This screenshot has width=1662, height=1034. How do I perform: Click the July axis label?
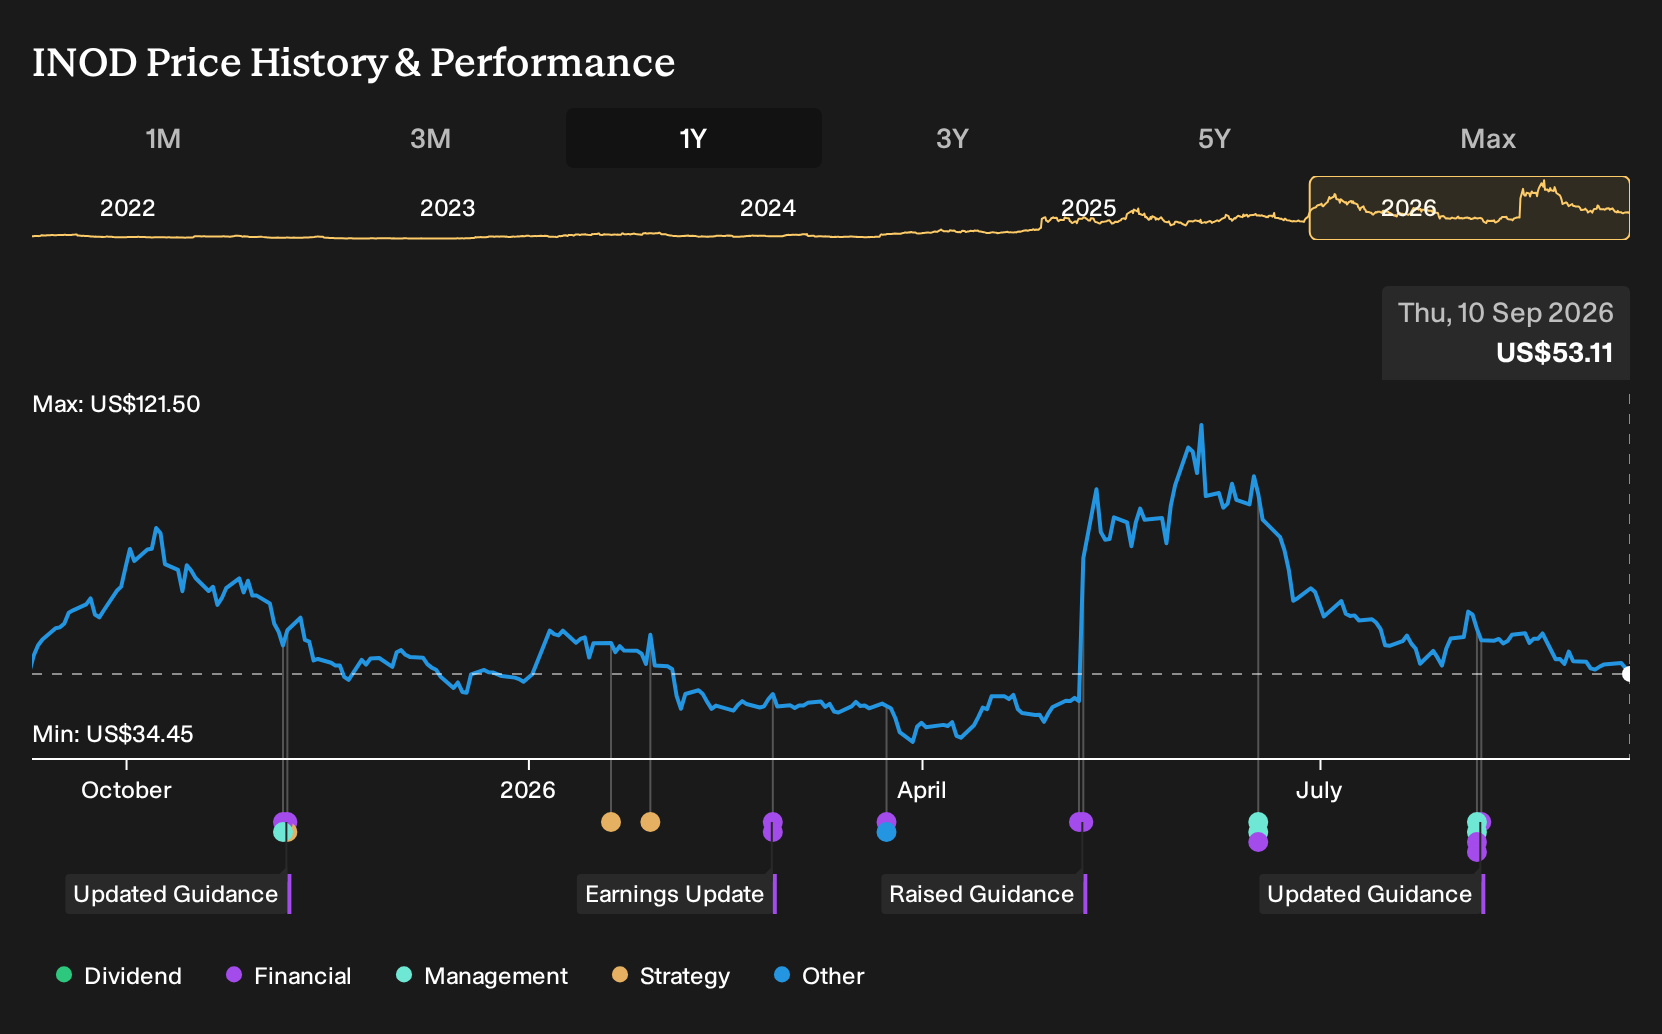tap(1319, 790)
